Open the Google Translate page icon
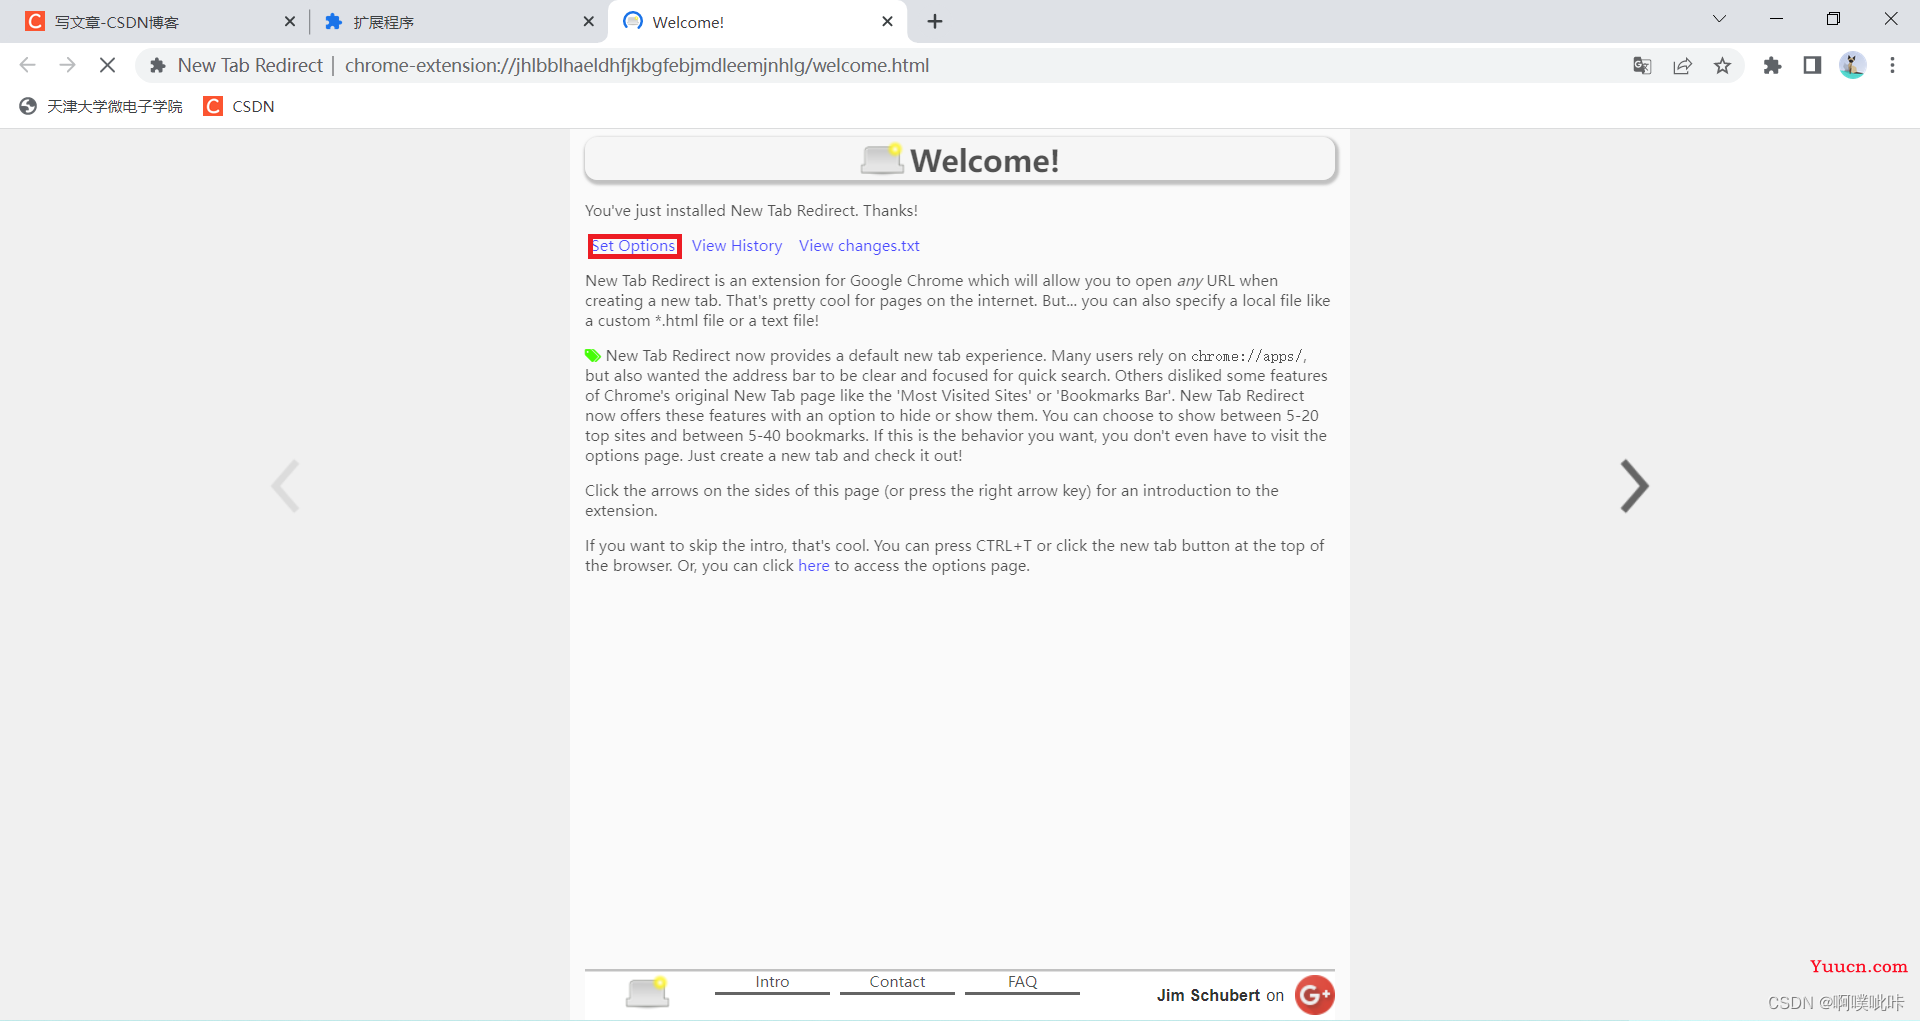The height and width of the screenshot is (1021, 1920). click(x=1642, y=65)
